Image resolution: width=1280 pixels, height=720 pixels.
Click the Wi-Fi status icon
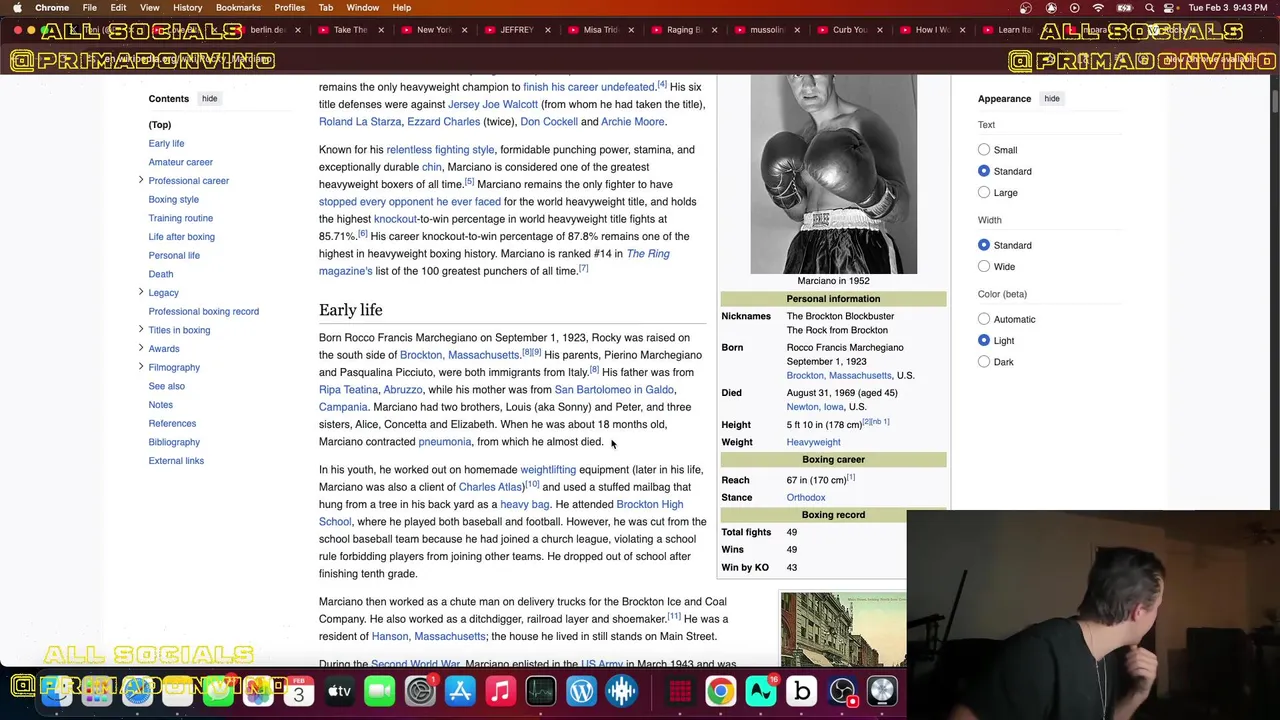(1098, 8)
